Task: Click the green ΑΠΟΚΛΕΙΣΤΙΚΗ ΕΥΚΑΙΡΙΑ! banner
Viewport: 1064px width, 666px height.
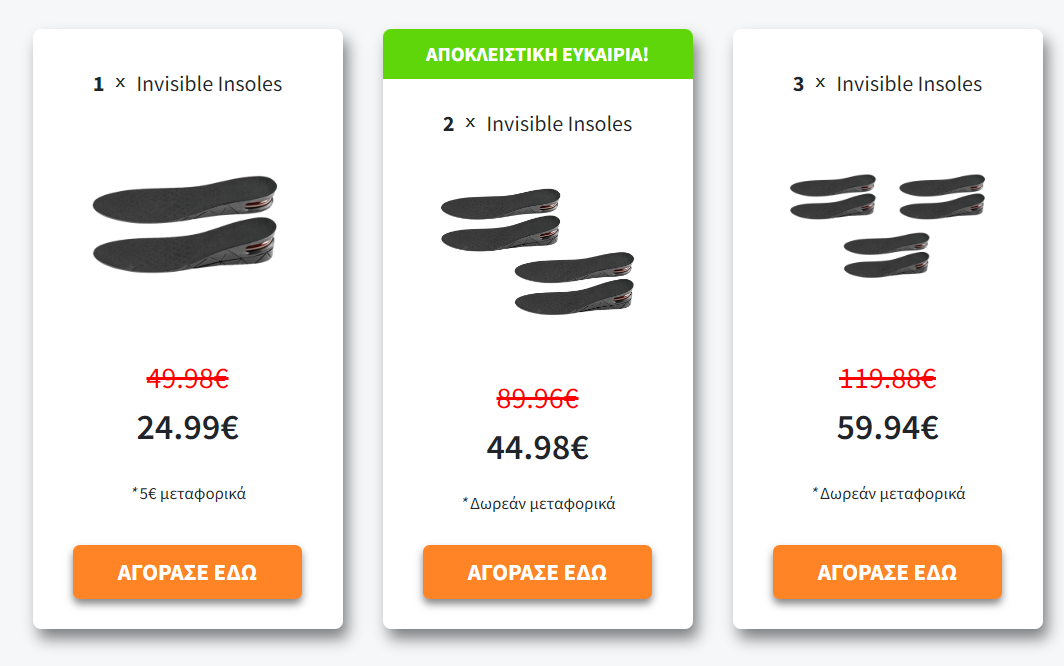Action: coord(537,54)
